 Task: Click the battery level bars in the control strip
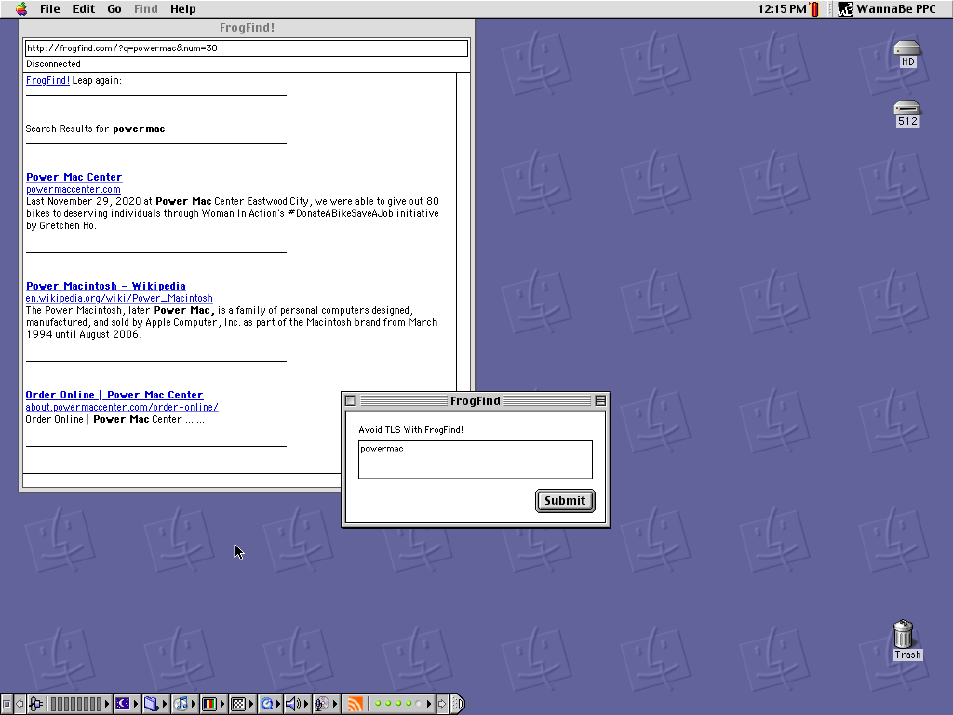75,704
